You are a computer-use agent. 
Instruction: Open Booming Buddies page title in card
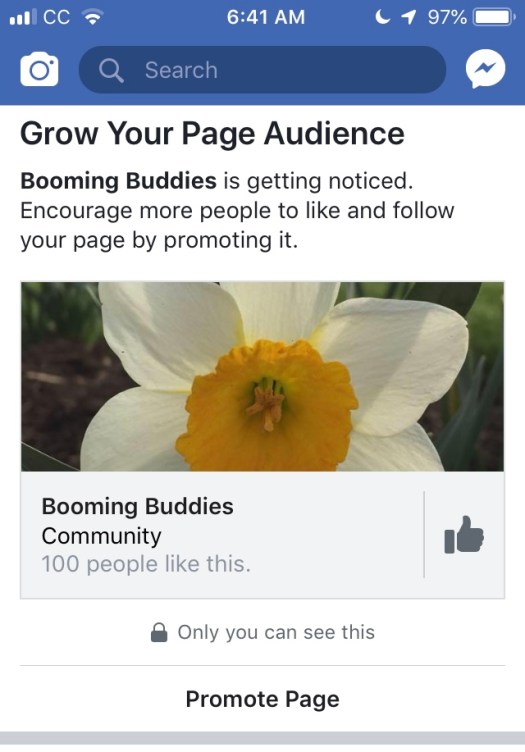click(138, 506)
